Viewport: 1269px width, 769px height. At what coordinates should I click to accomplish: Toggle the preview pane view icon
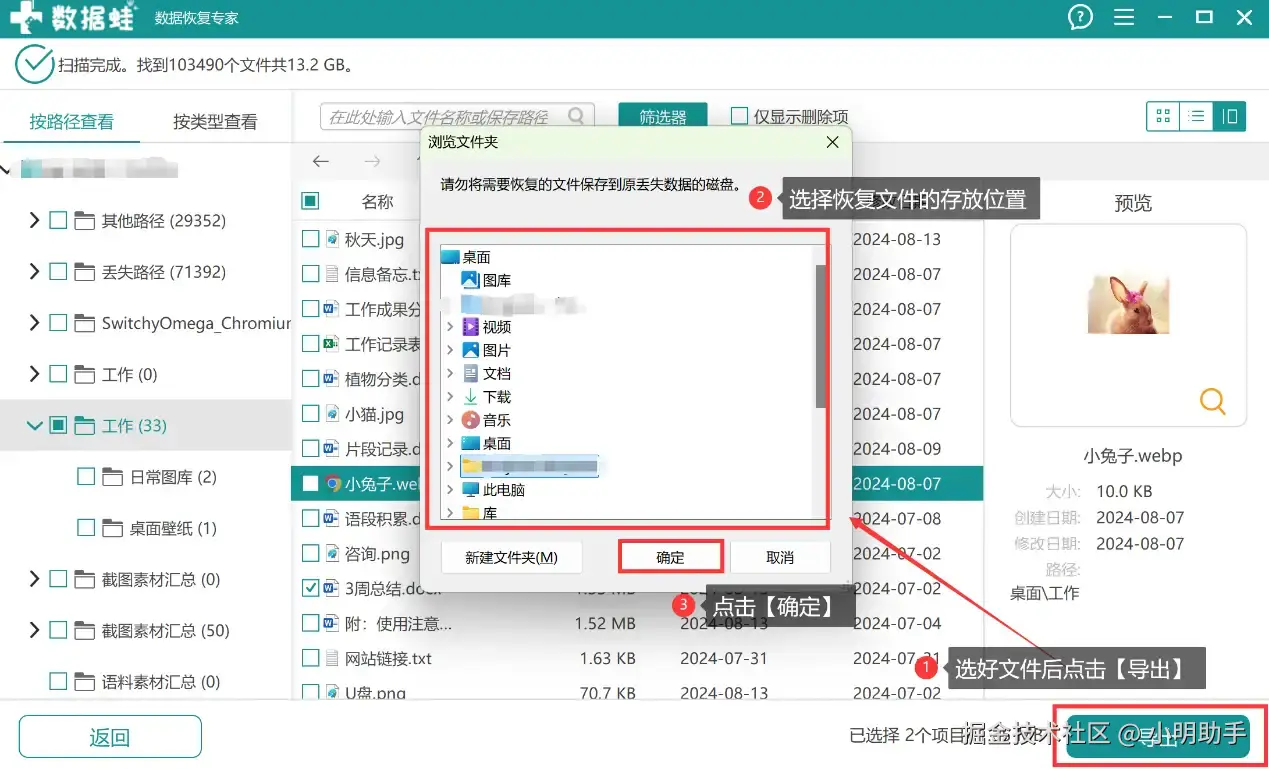1229,116
